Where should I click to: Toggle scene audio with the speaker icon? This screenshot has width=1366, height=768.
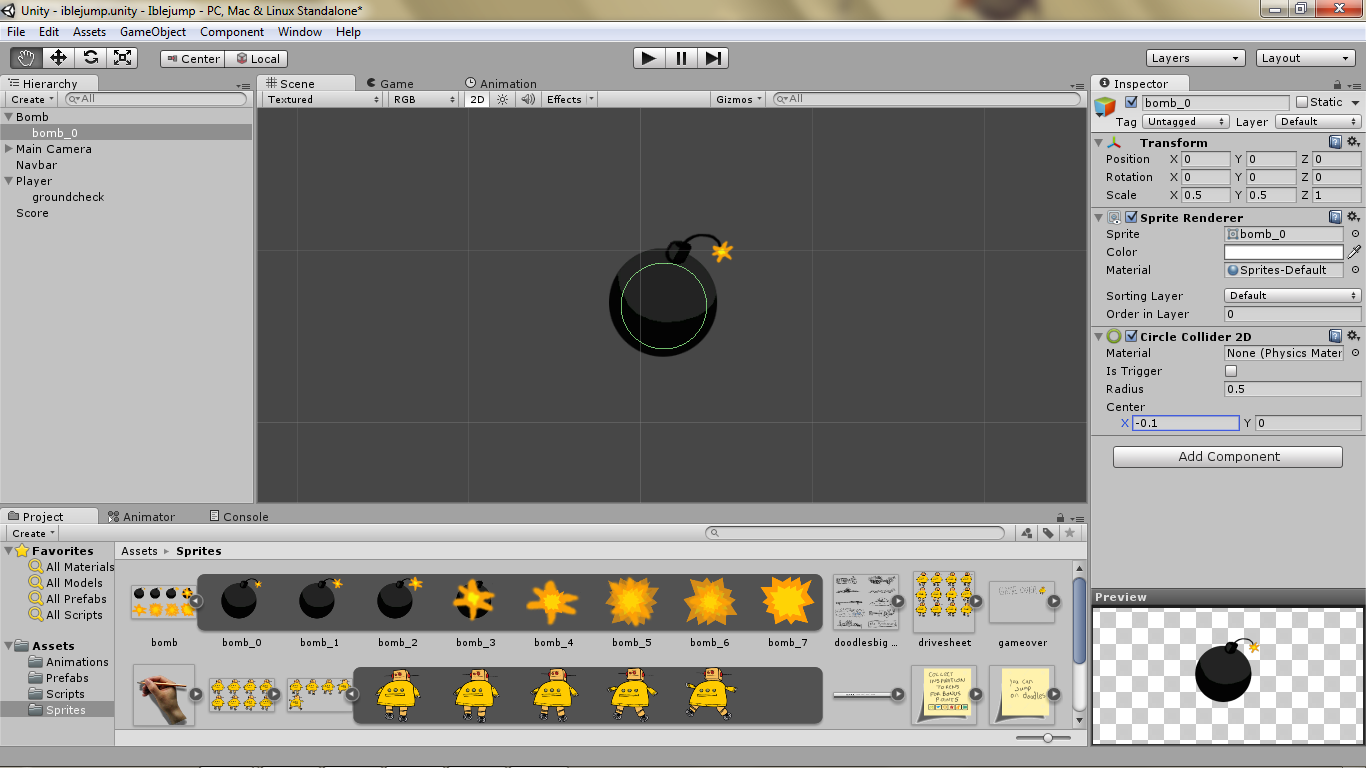click(525, 99)
